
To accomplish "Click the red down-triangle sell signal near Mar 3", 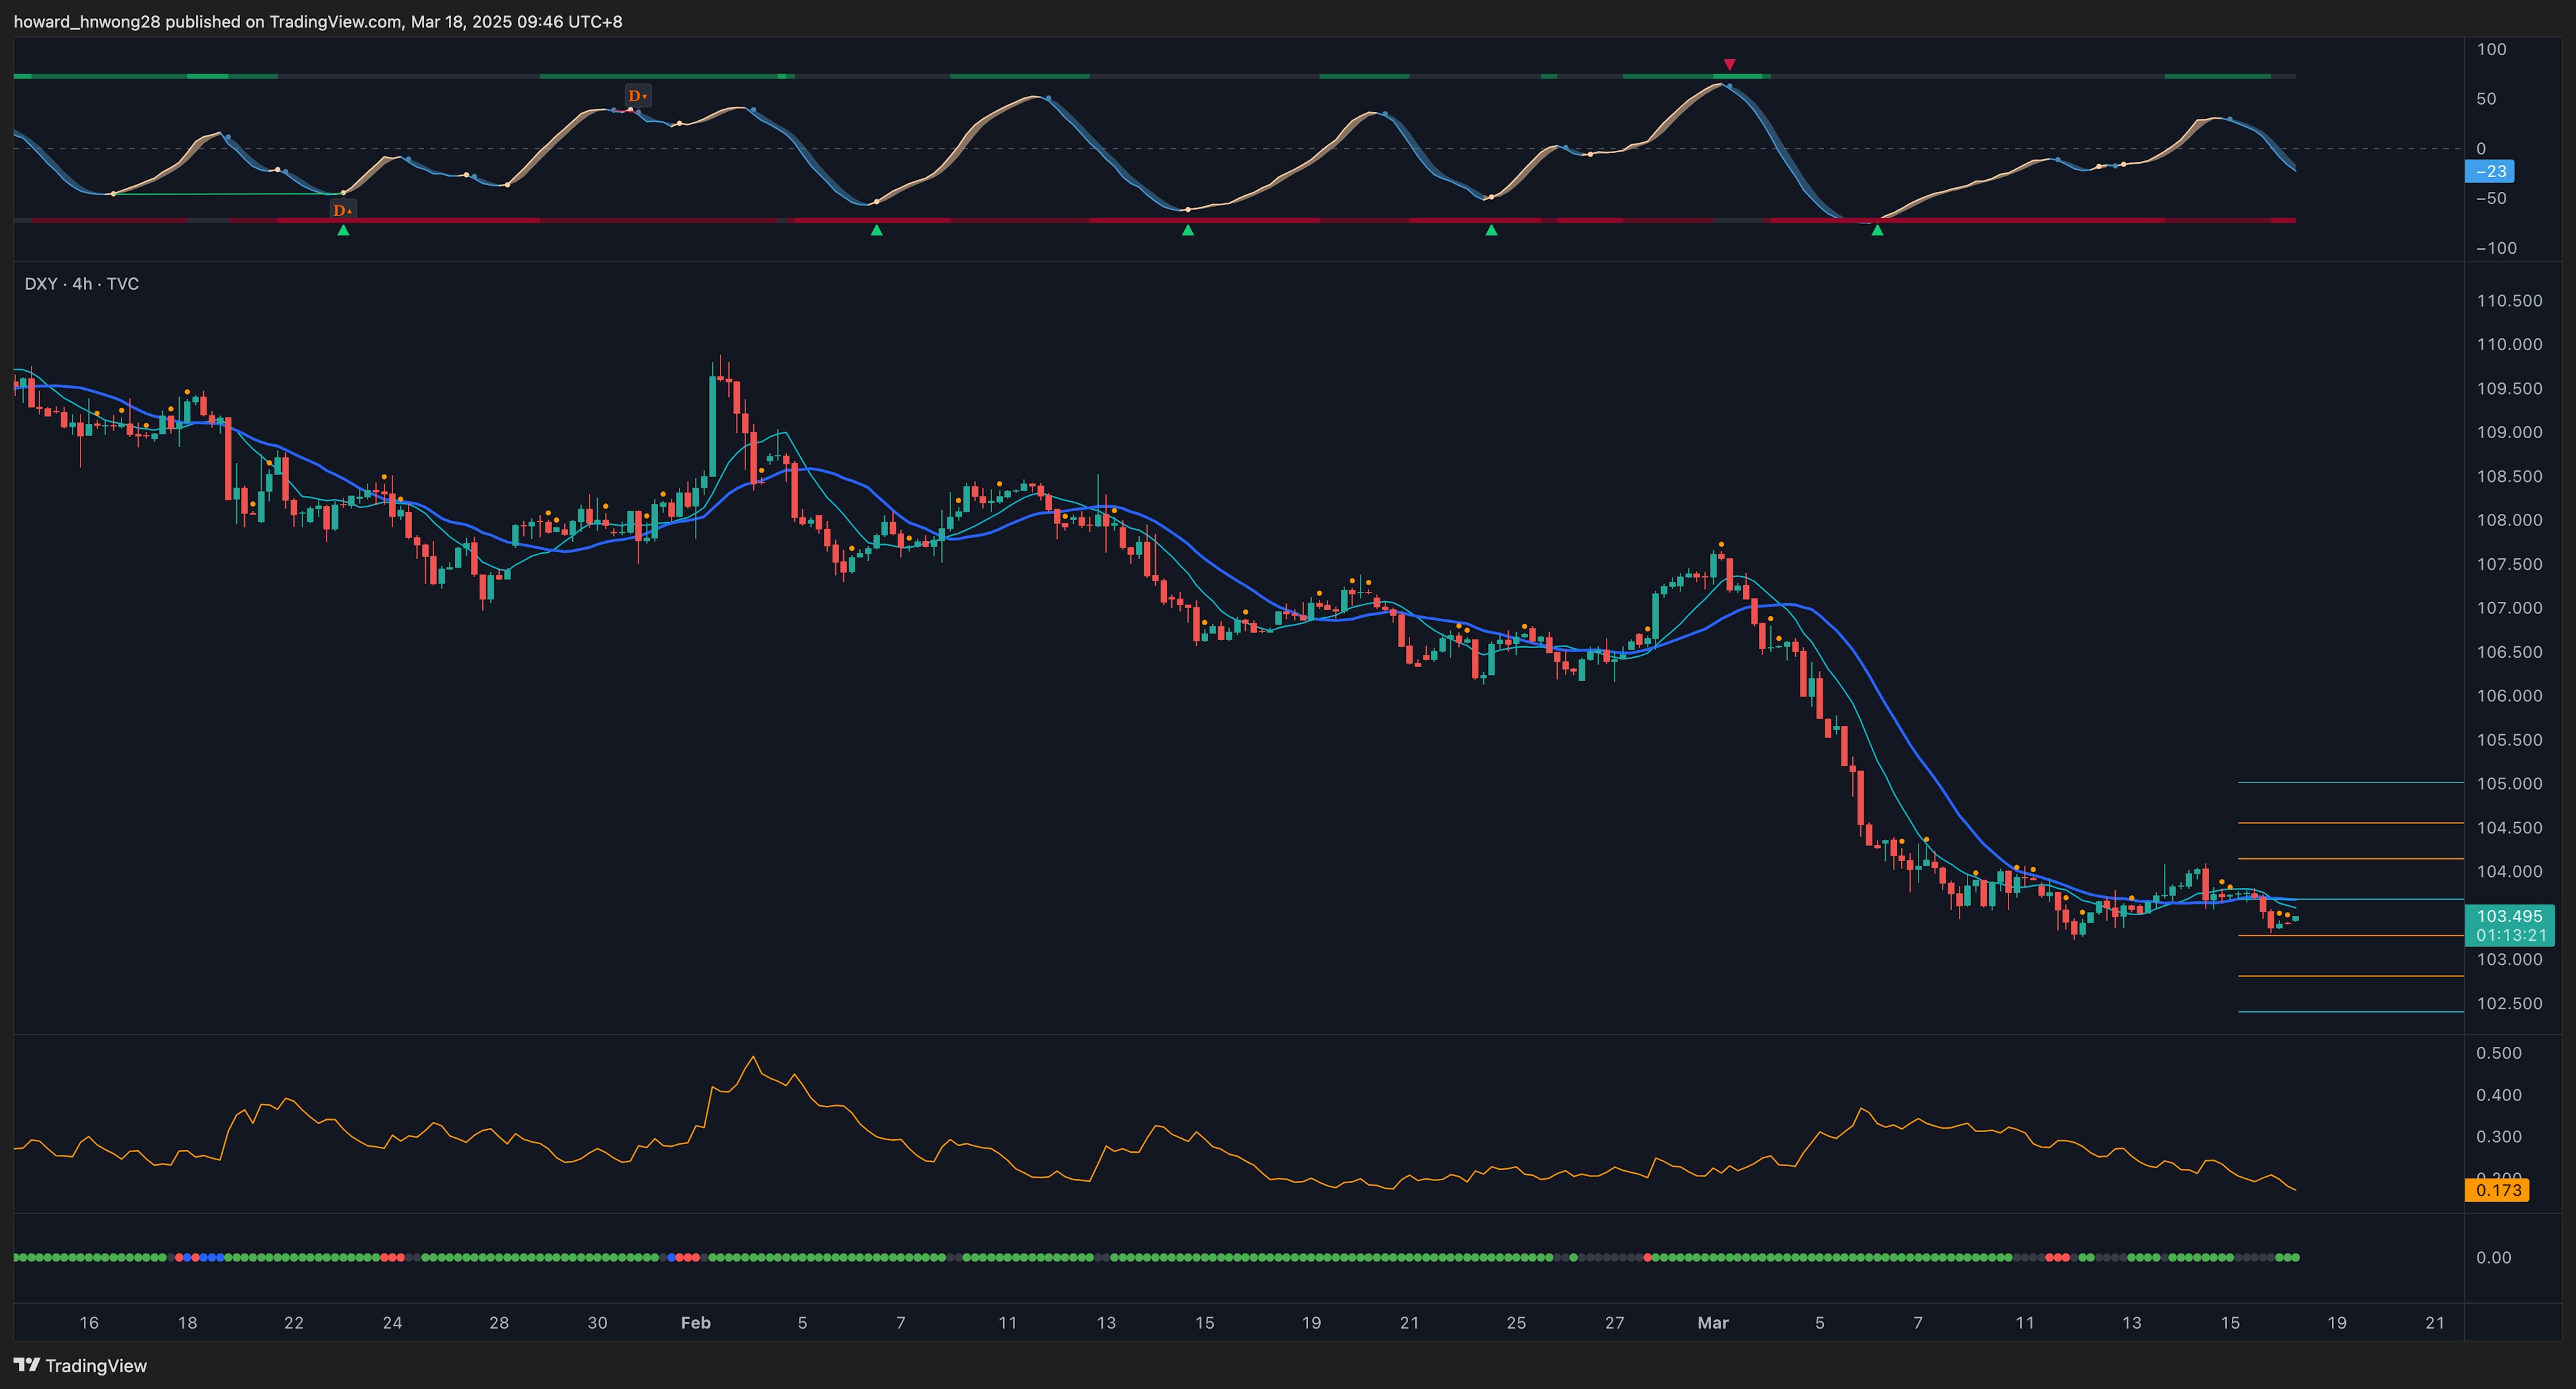I will click(1730, 65).
